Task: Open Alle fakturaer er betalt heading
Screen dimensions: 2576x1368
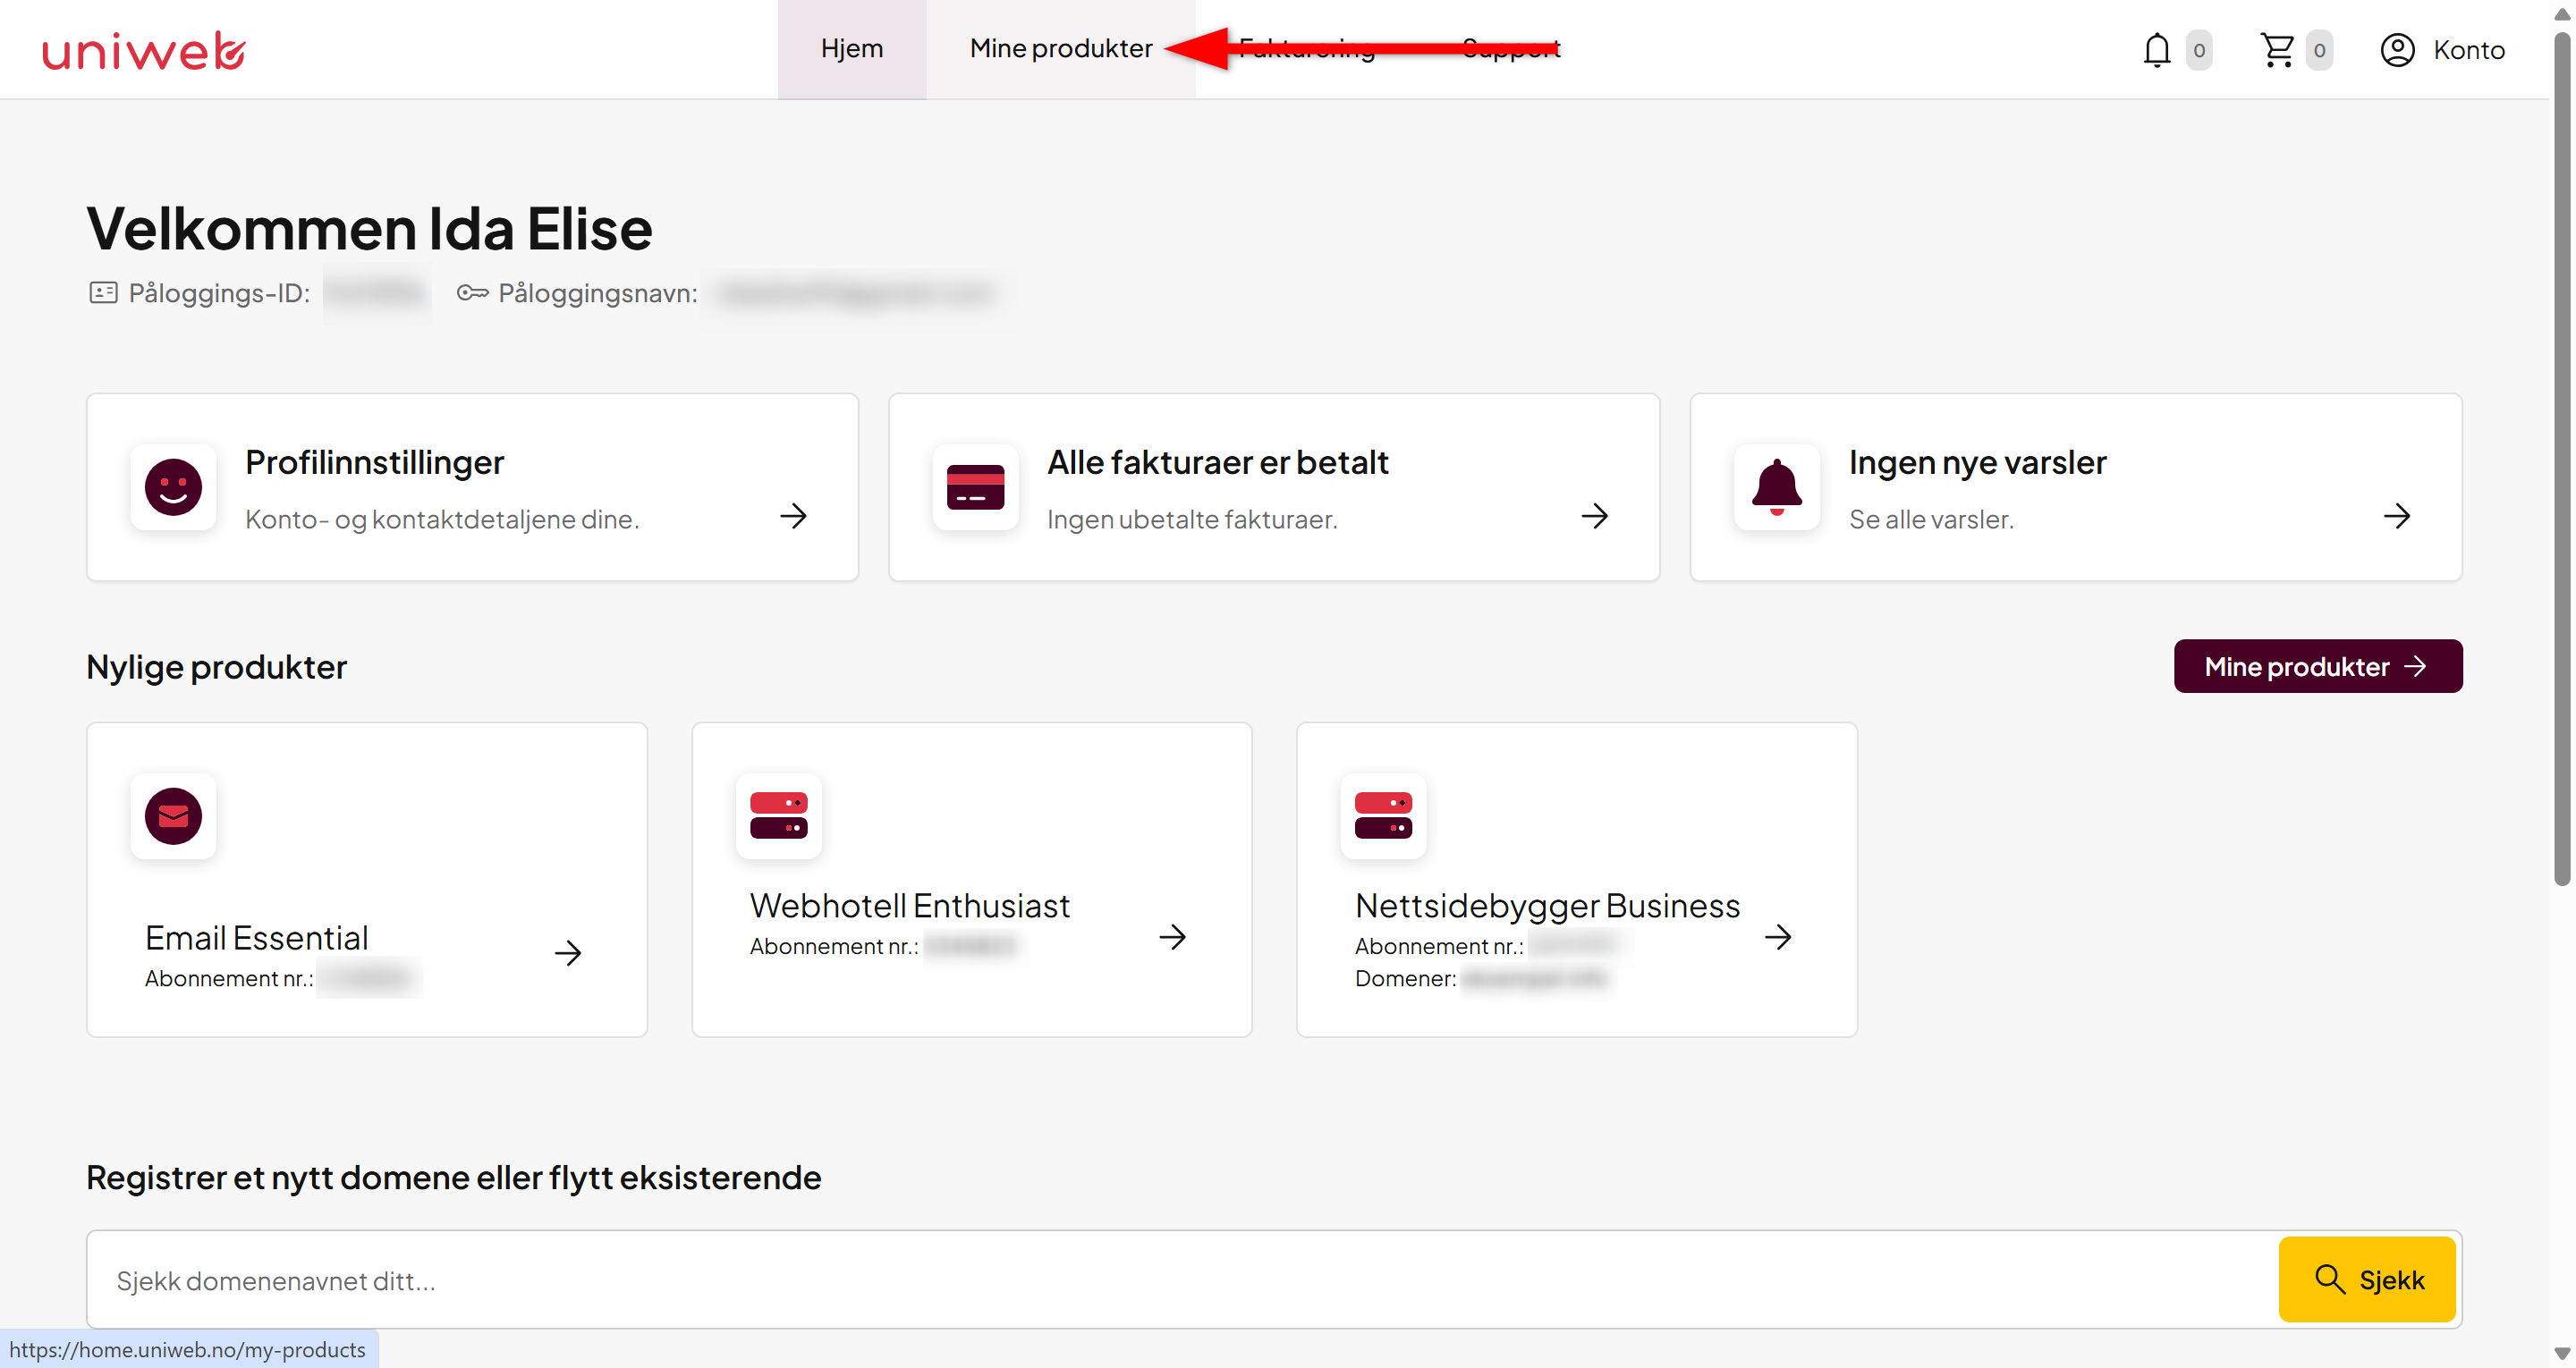Action: click(x=1217, y=462)
